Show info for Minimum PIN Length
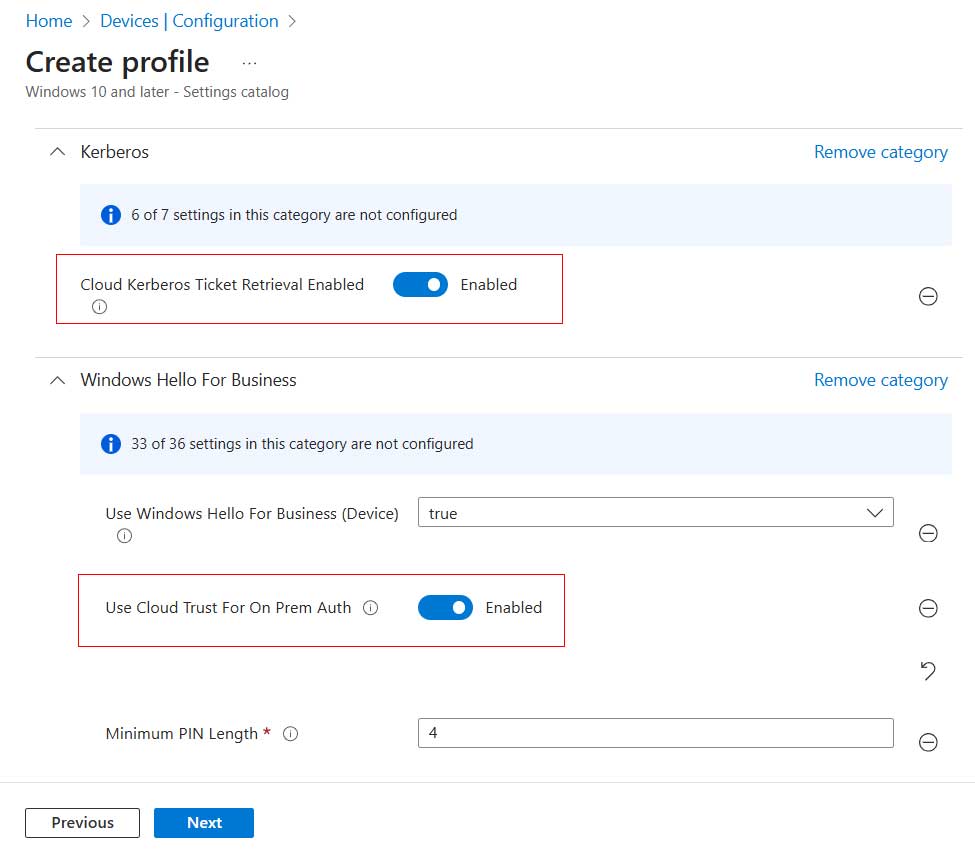 tap(291, 734)
